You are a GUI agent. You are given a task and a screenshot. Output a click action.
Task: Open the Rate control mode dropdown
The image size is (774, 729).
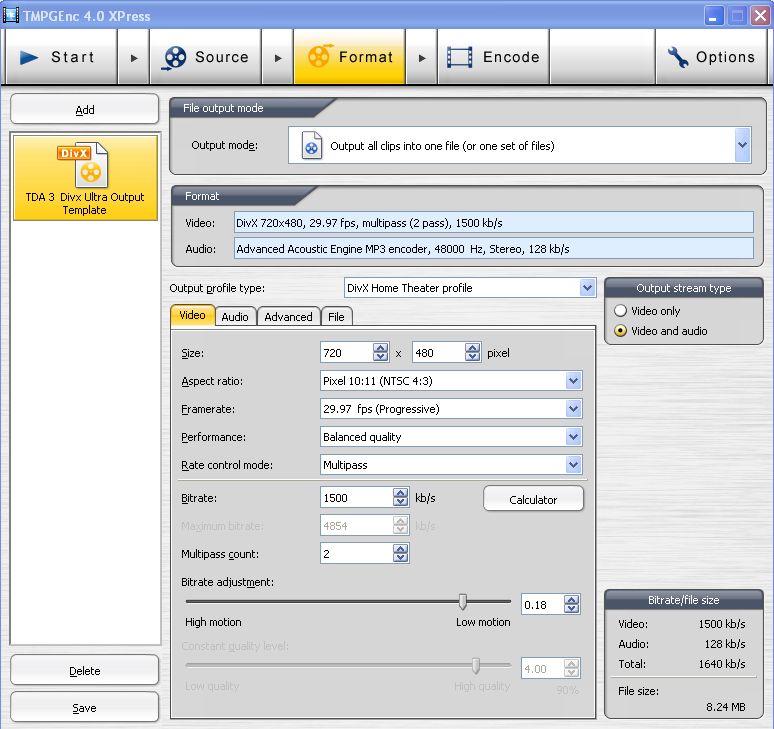573,464
